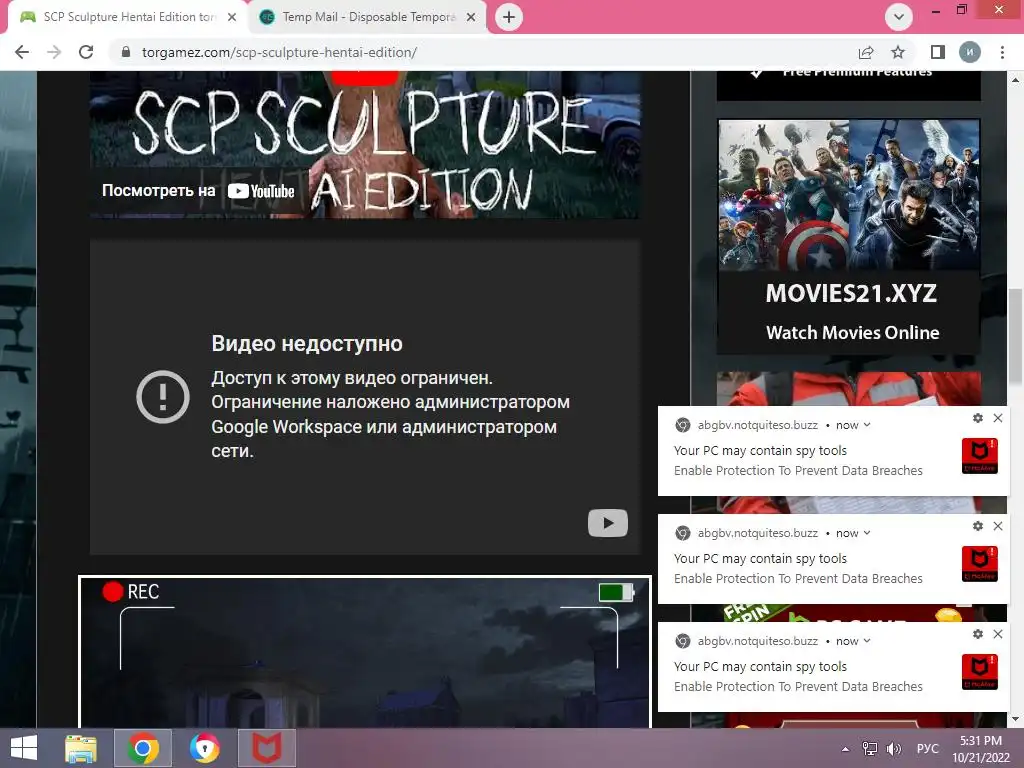Click the video unavailable warning icon

163,396
